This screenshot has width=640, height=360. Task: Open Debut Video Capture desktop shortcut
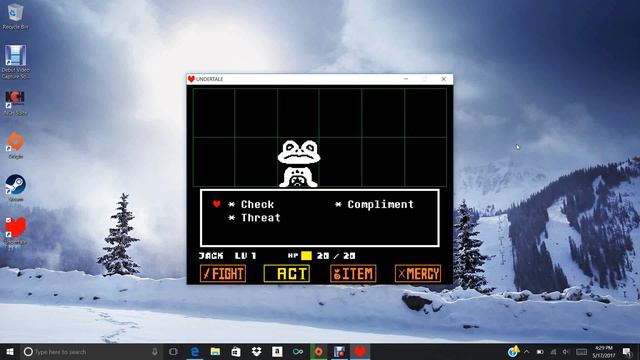16,62
